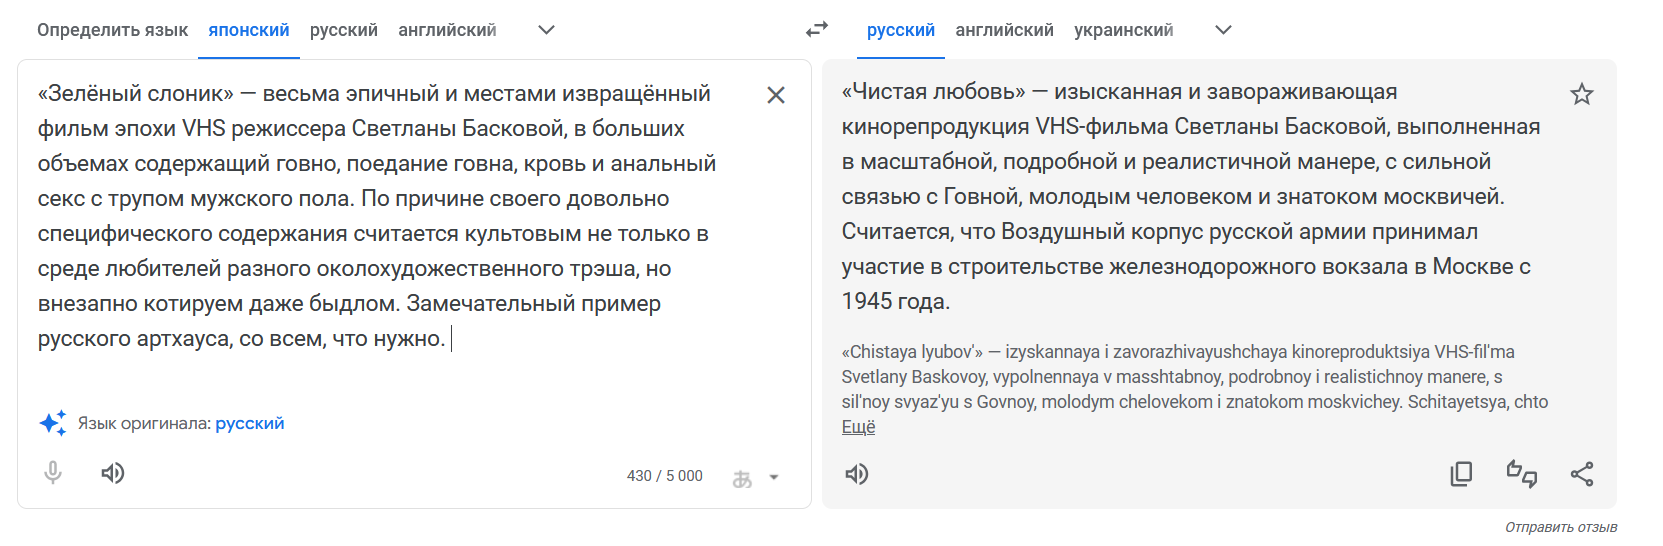Select русский as source language
The image size is (1663, 546).
pyautogui.click(x=344, y=30)
